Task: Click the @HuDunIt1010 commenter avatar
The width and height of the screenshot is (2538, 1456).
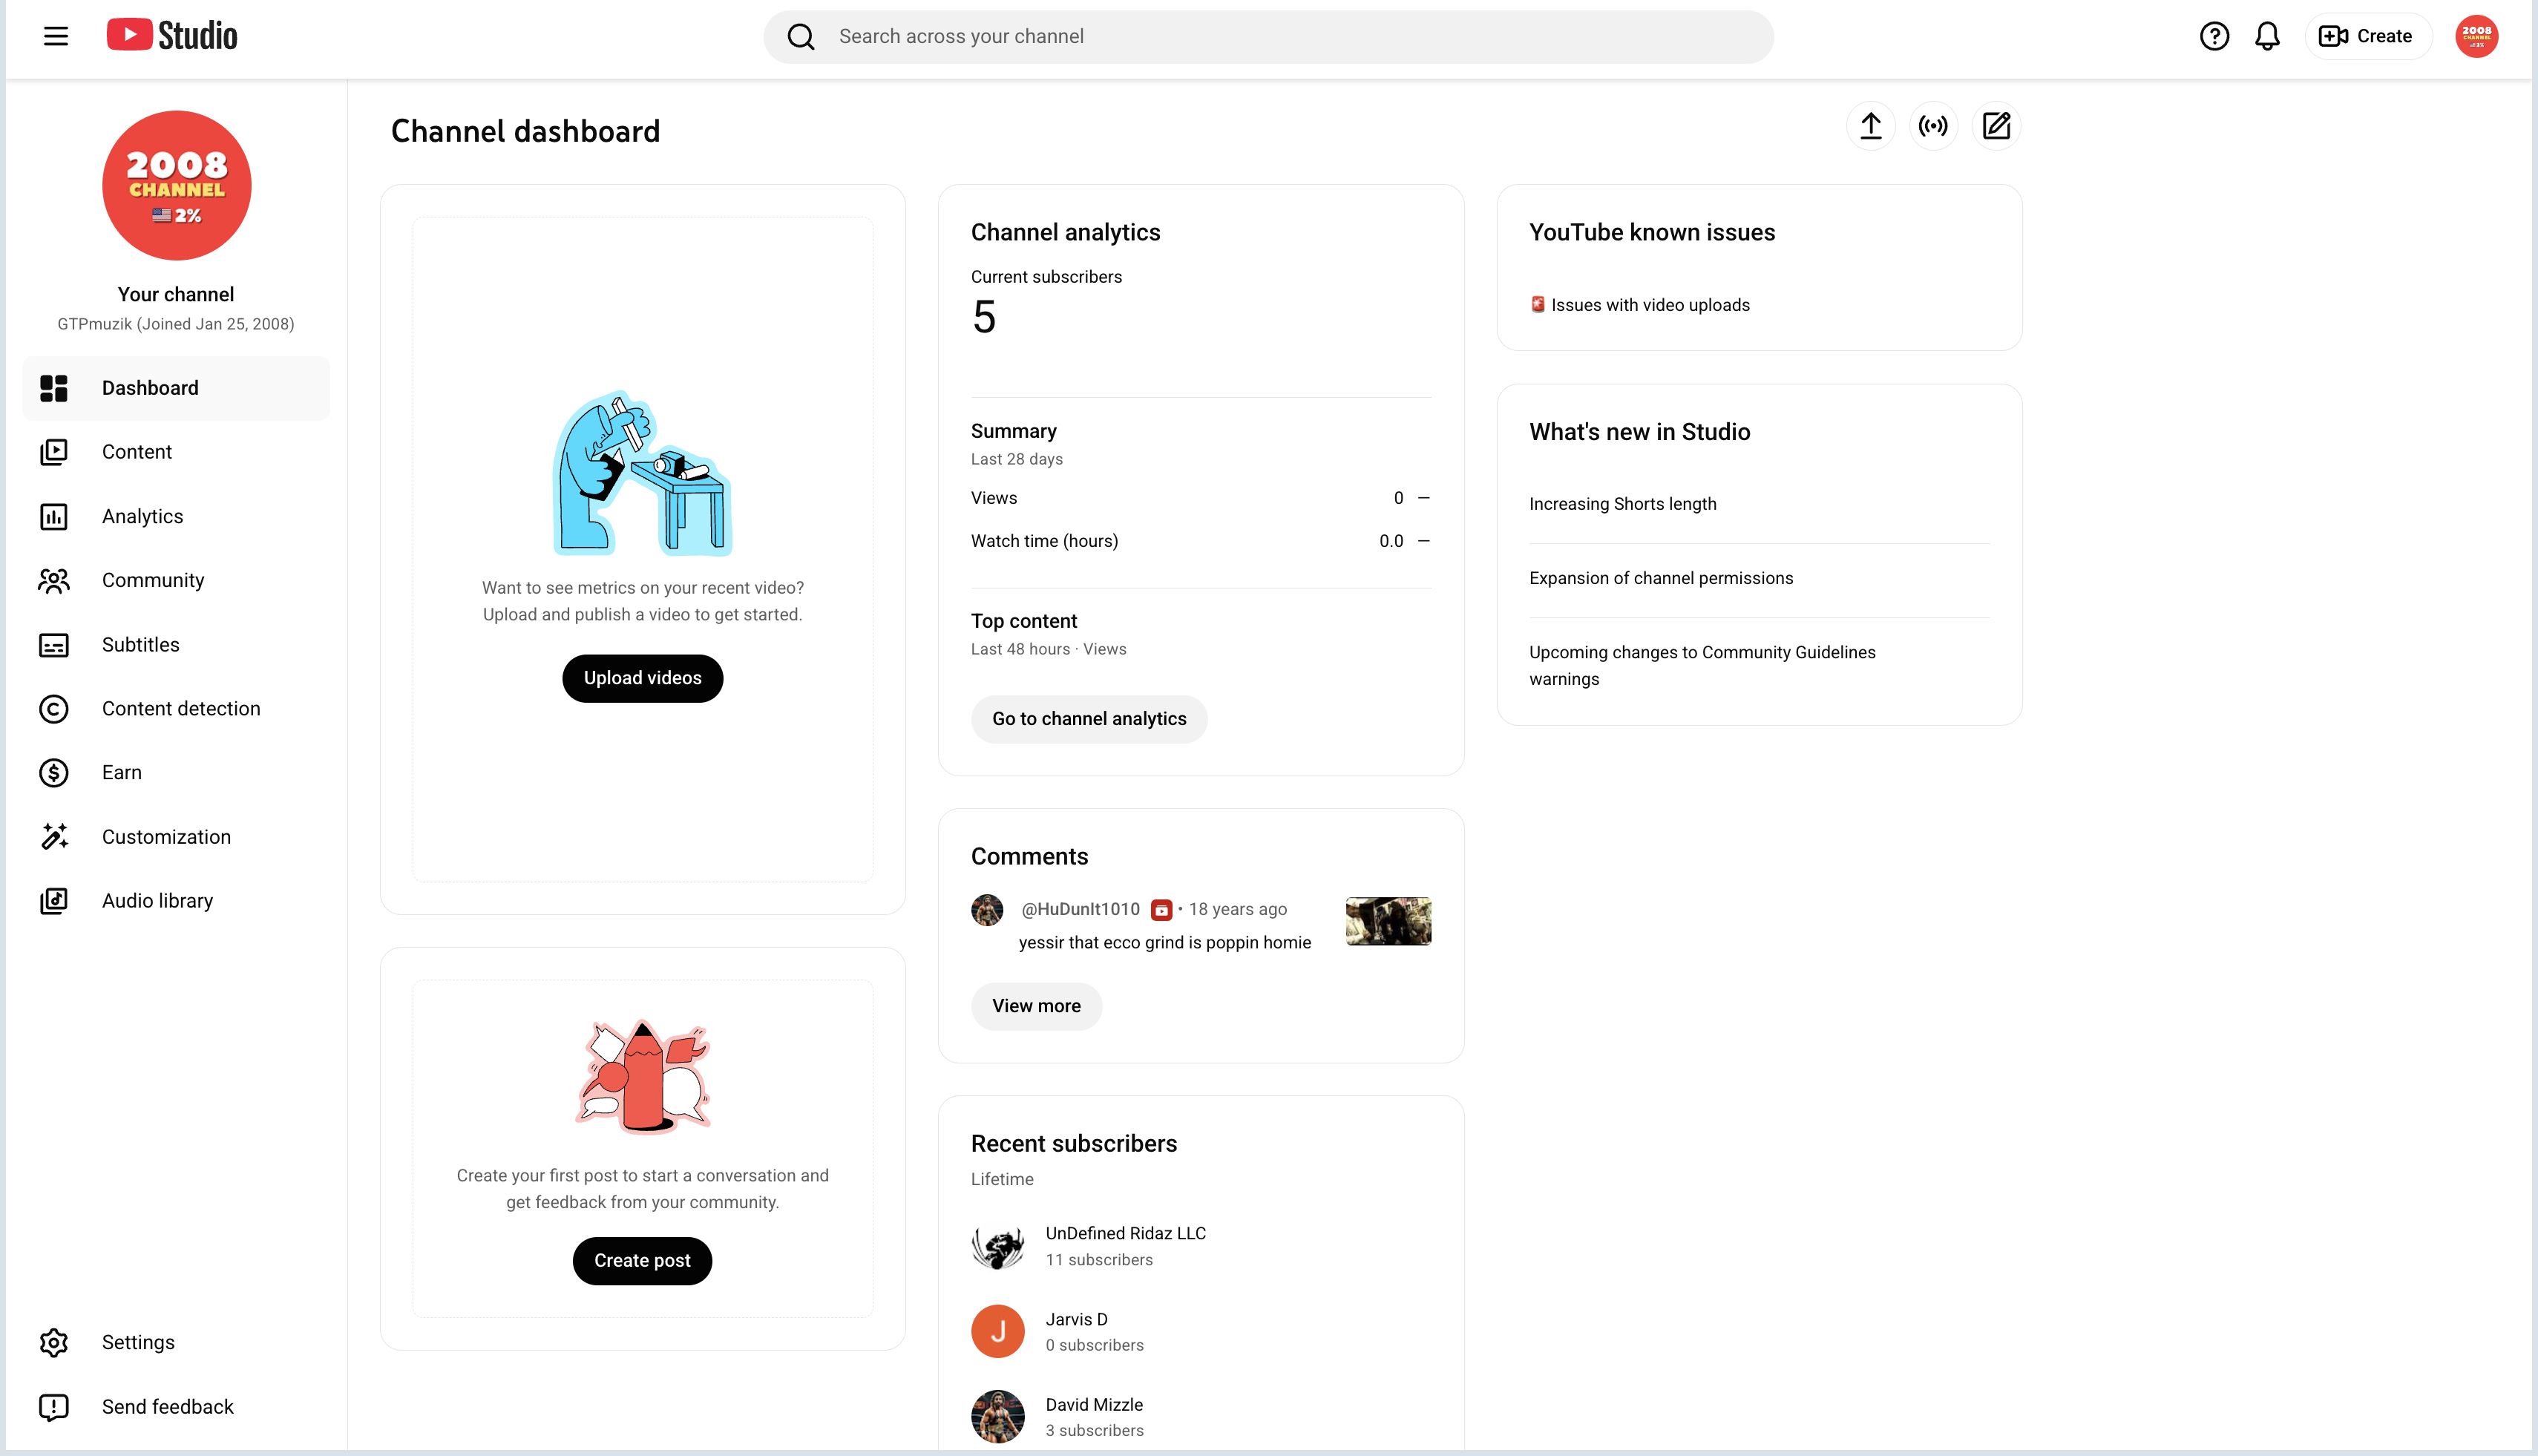Action: tap(987, 910)
